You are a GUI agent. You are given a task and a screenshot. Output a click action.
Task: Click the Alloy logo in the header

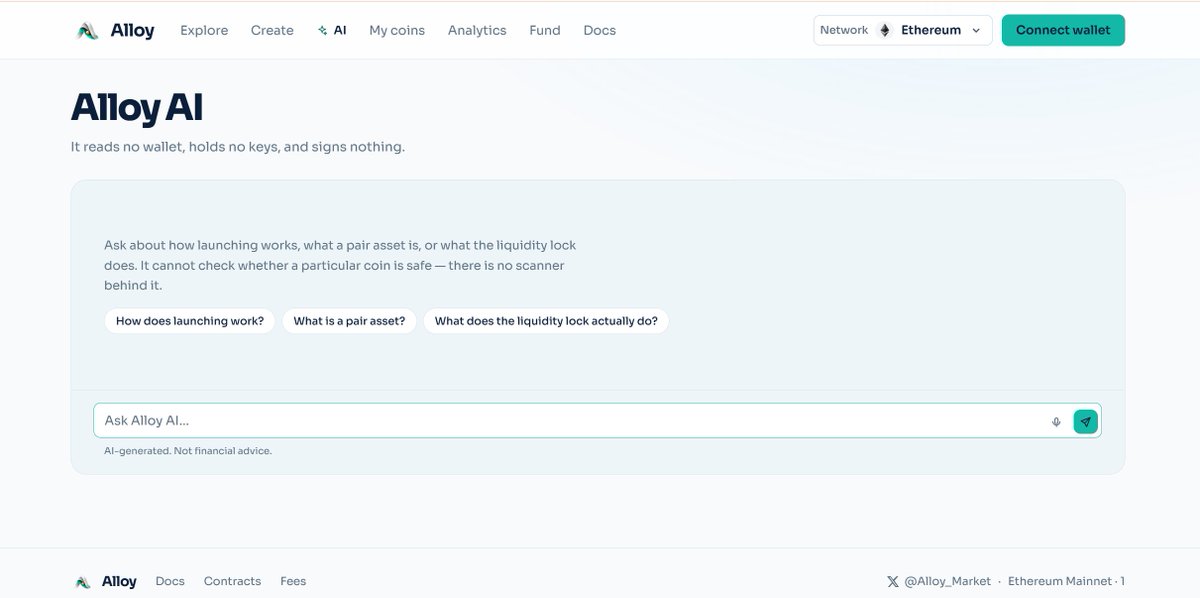point(116,31)
